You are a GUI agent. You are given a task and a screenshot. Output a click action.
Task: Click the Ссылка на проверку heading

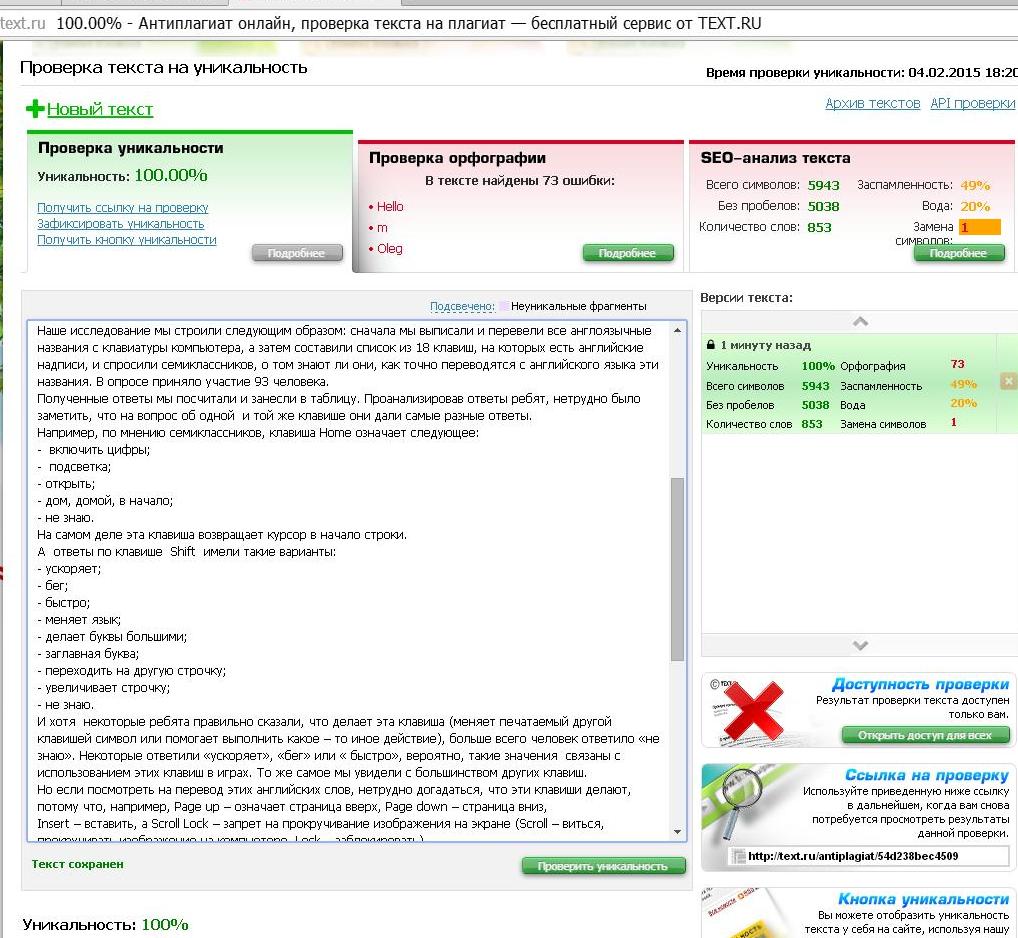(x=927, y=775)
